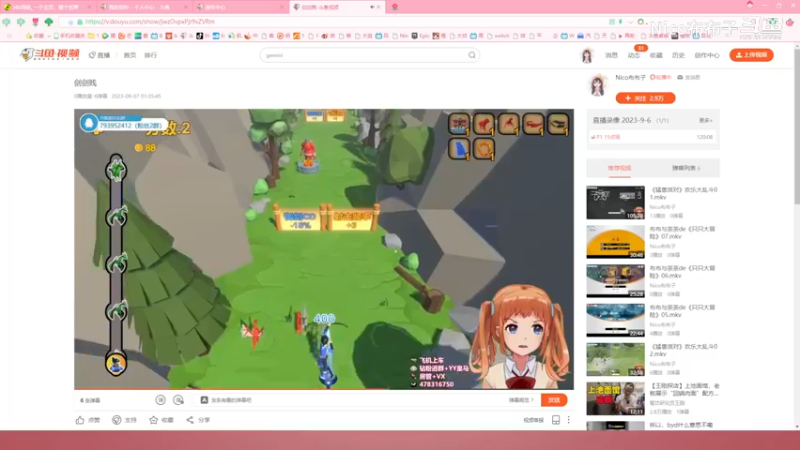Image resolution: width=800 pixels, height=450 pixels.
Task: Open recommended video title ending 05.mkv
Action: click(683, 312)
